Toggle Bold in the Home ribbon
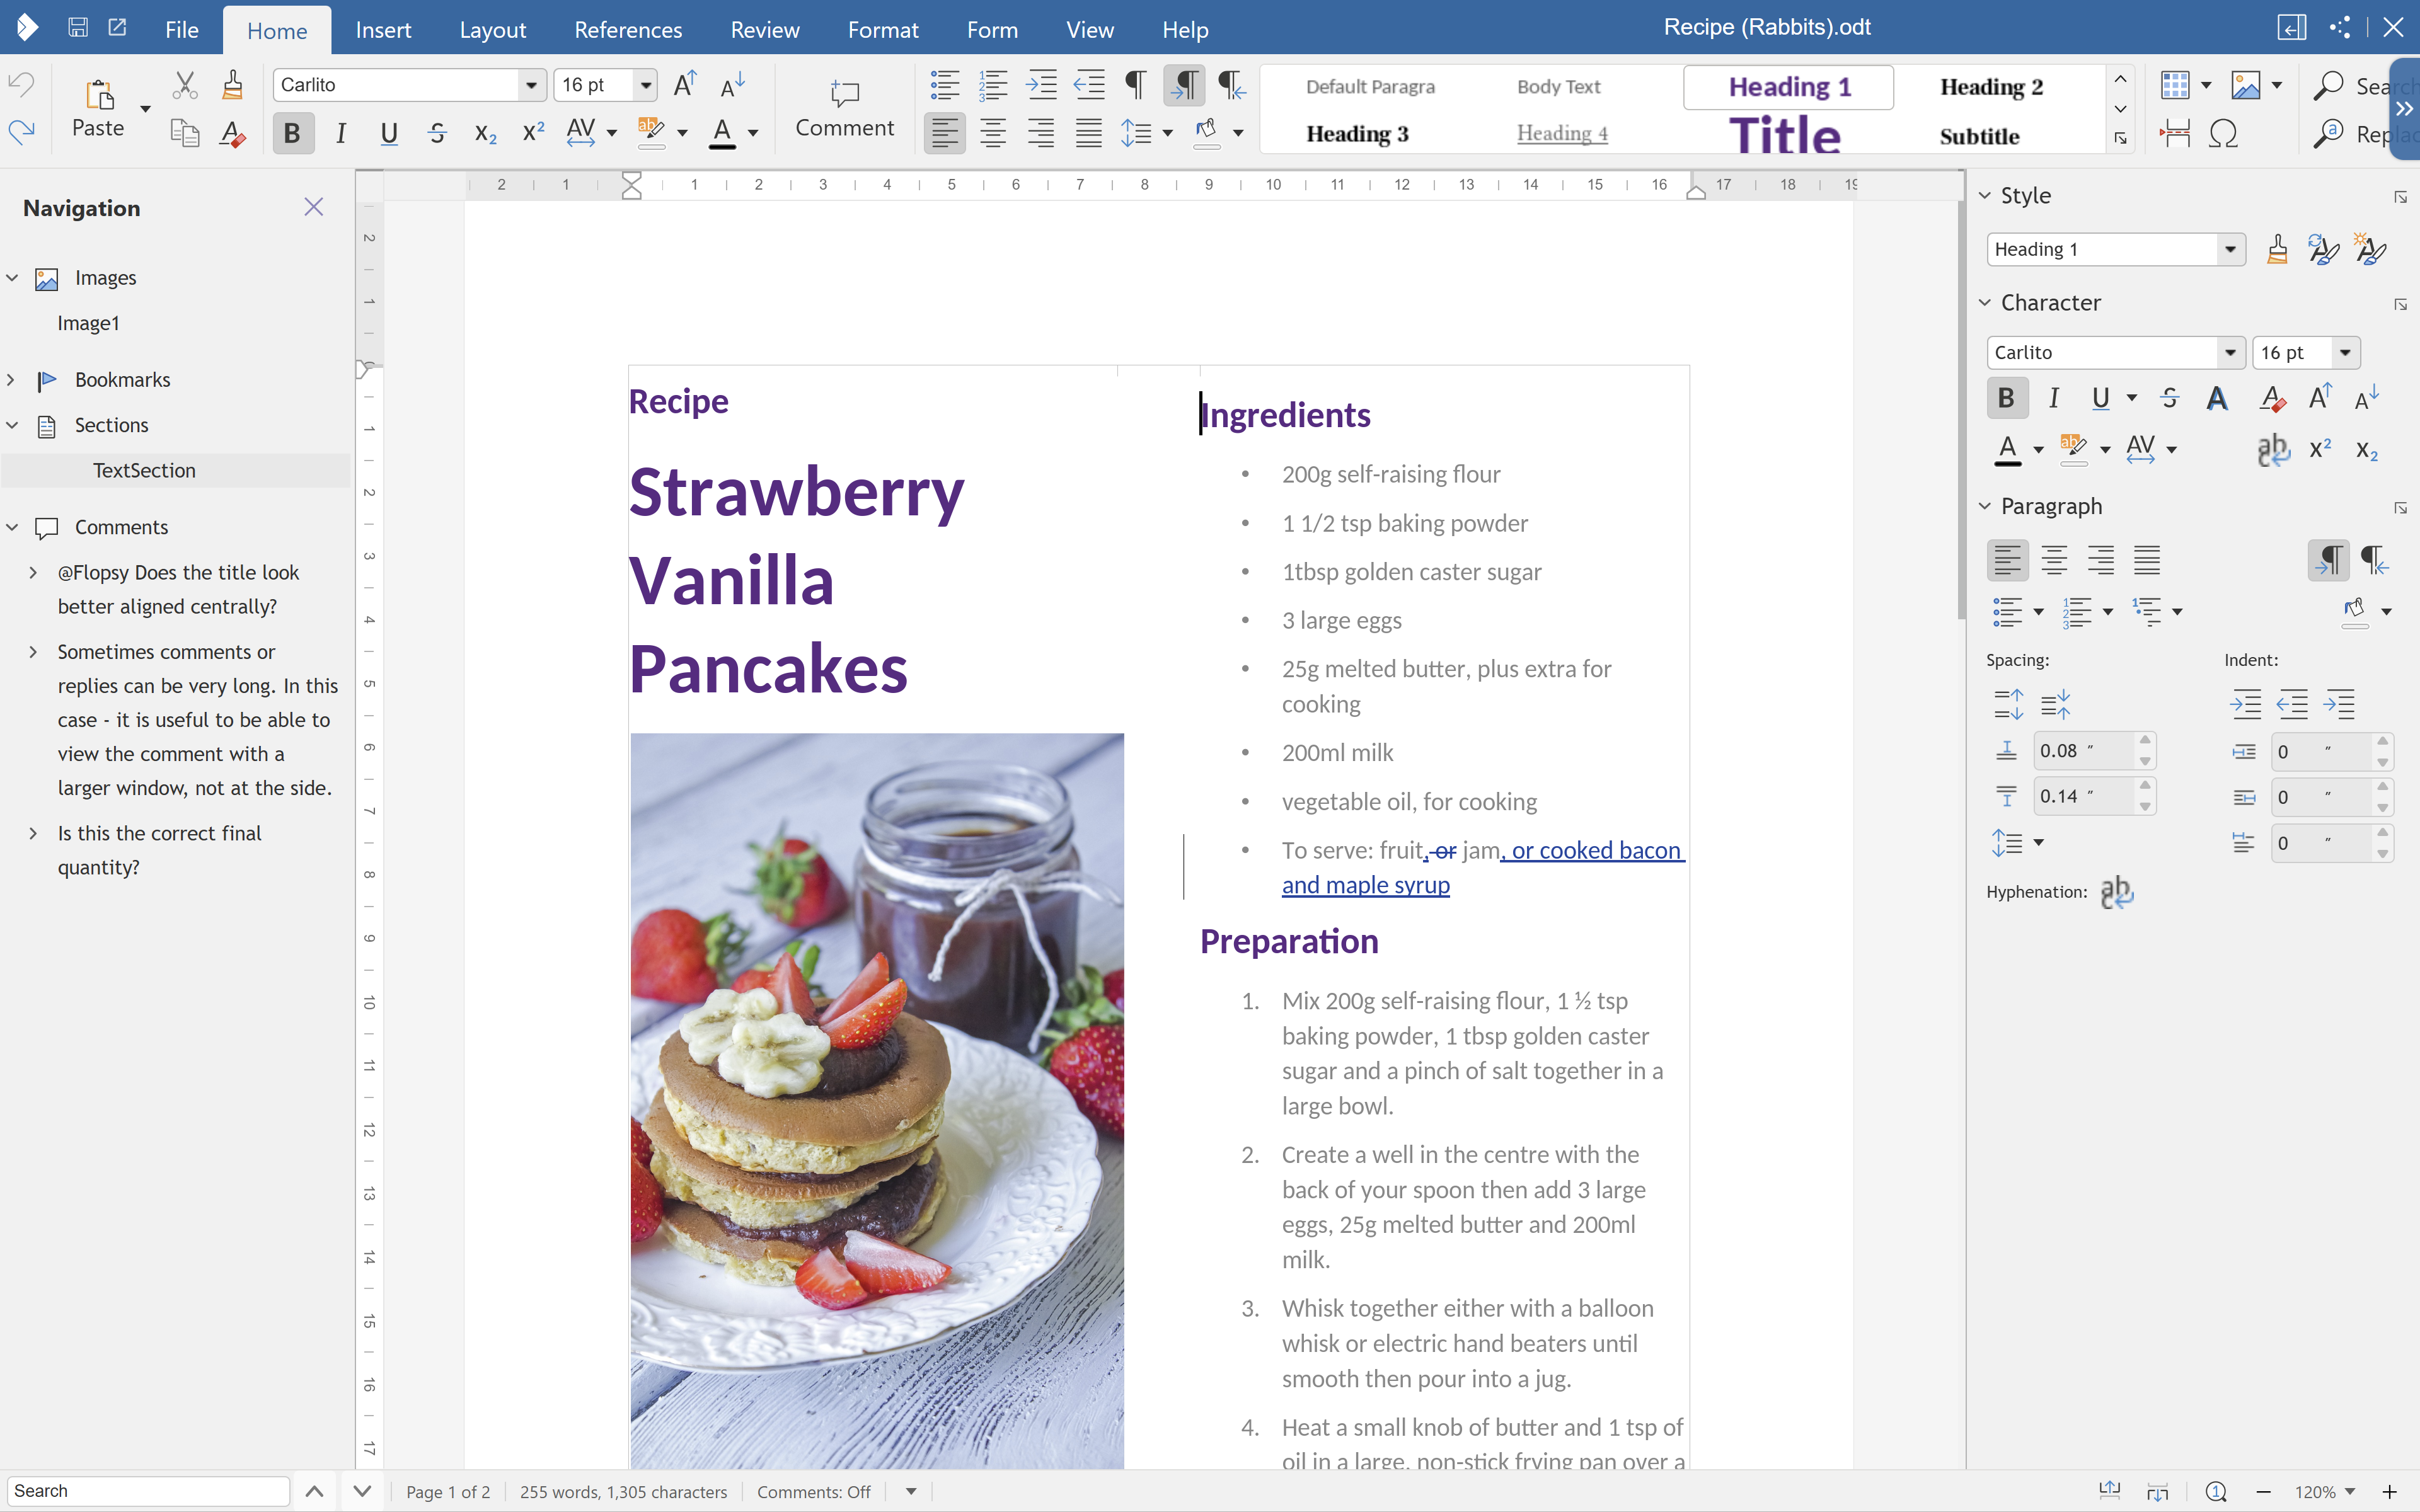 tap(292, 133)
